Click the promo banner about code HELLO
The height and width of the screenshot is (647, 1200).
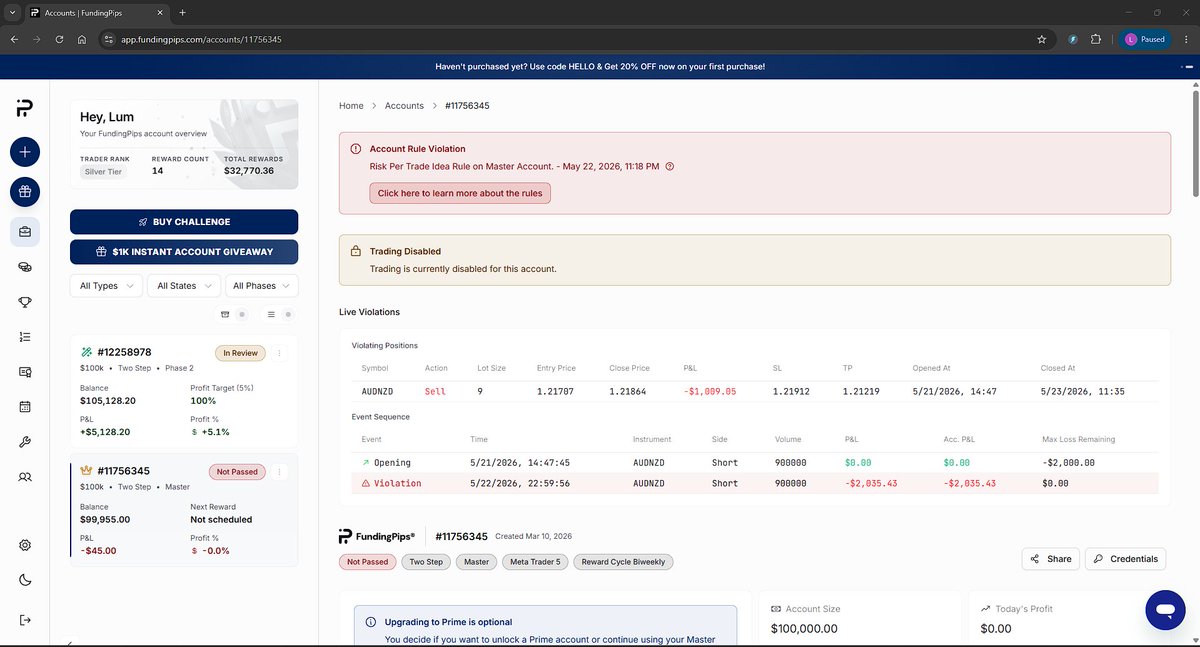[x=600, y=66]
